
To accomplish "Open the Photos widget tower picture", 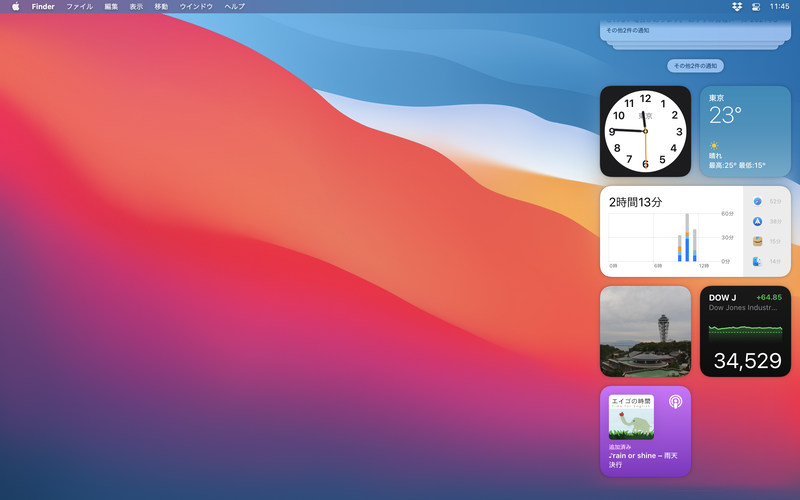I will point(645,331).
